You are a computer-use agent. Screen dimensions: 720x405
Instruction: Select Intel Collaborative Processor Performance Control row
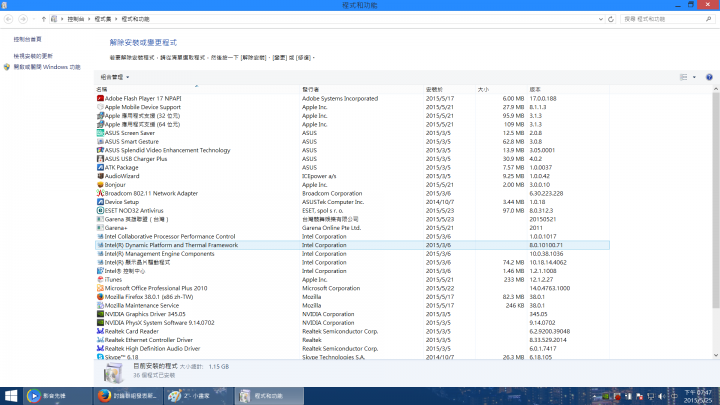[352, 236]
